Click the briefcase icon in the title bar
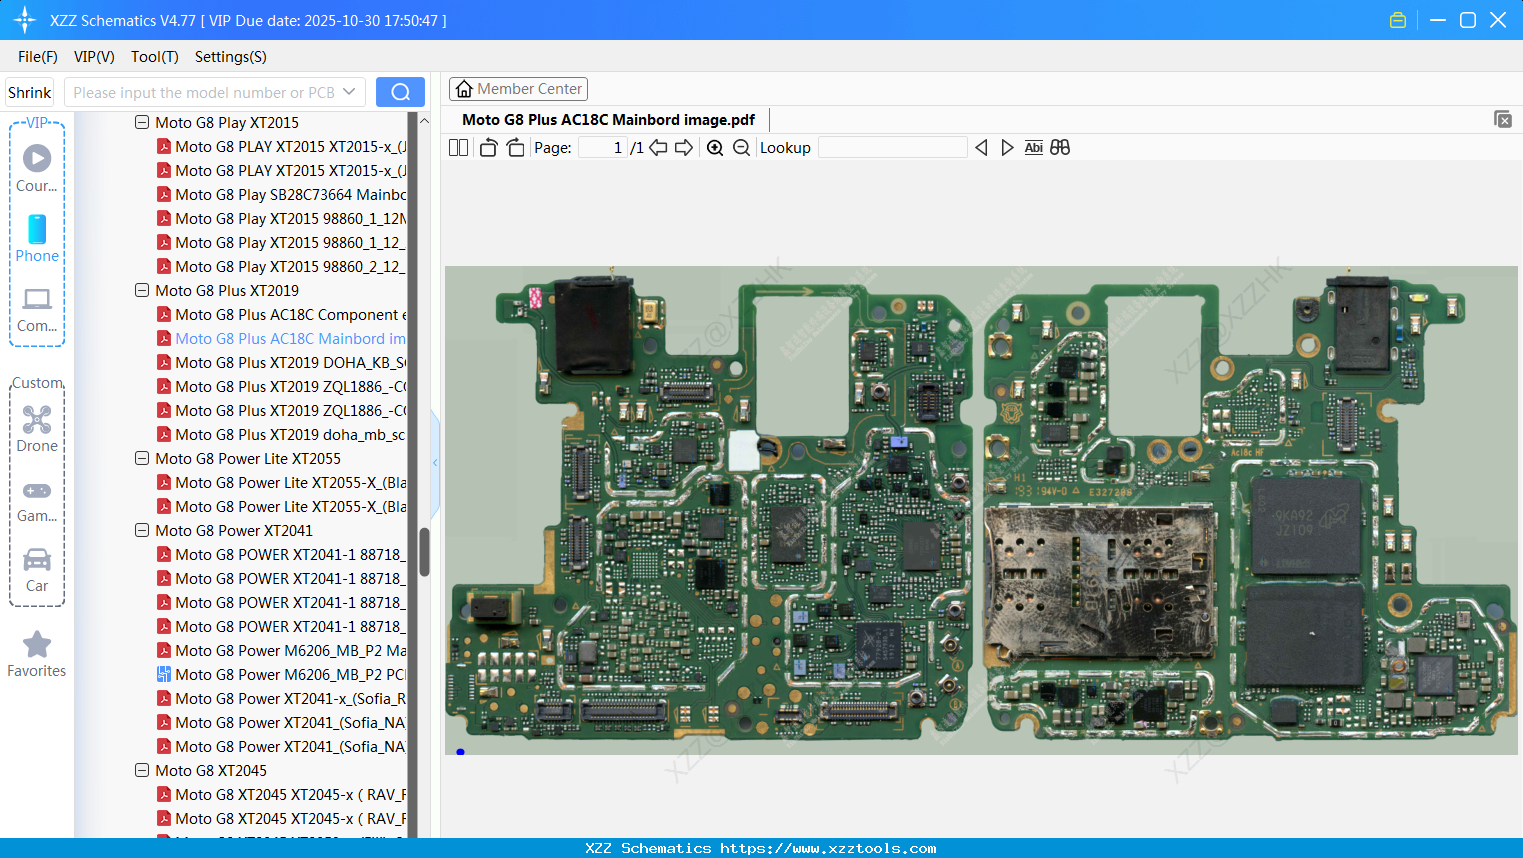This screenshot has height=858, width=1523. (1397, 19)
